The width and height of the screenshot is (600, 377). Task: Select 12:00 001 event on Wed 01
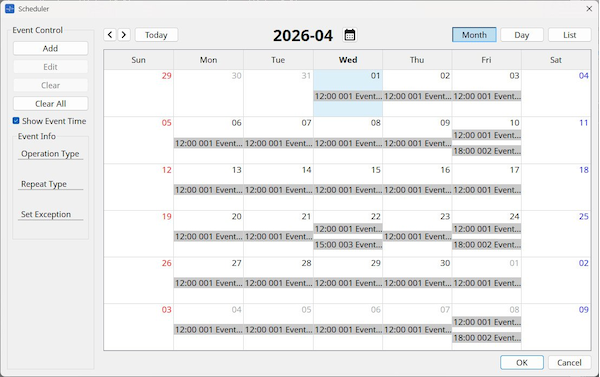pyautogui.click(x=348, y=96)
